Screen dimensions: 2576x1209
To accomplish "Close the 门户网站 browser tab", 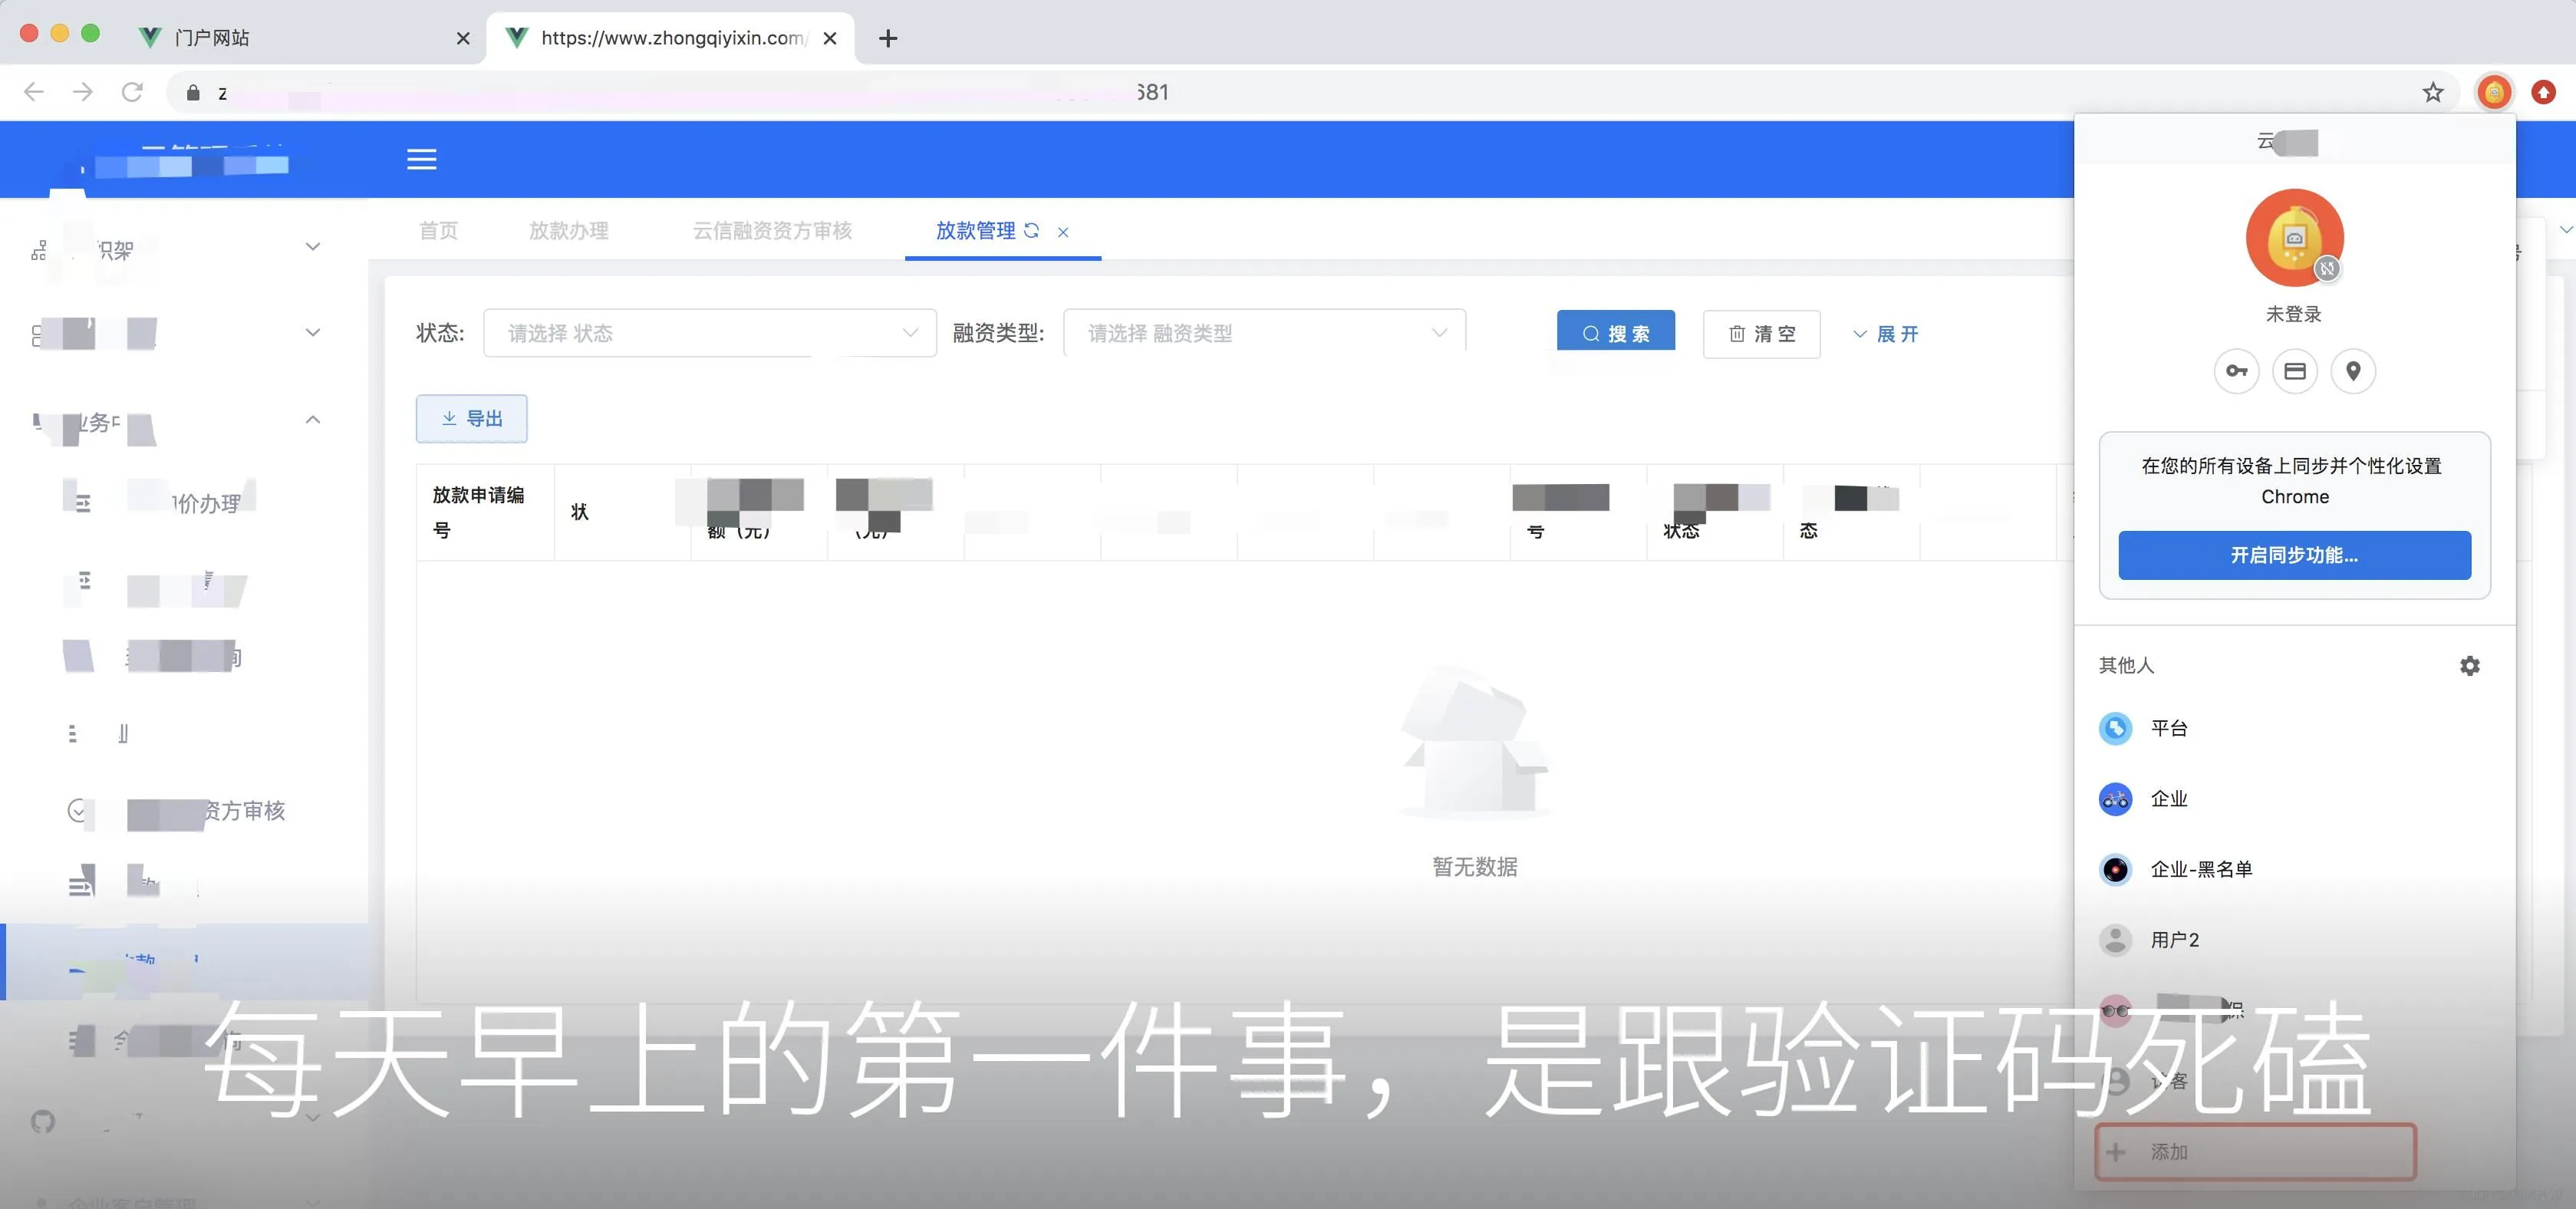I will pyautogui.click(x=463, y=38).
